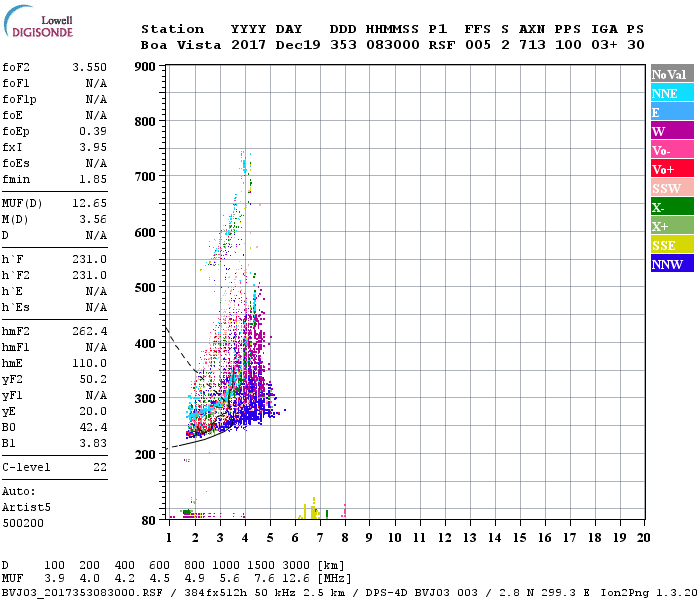Click the C-level value 22
The image size is (700, 600).
coord(99,467)
